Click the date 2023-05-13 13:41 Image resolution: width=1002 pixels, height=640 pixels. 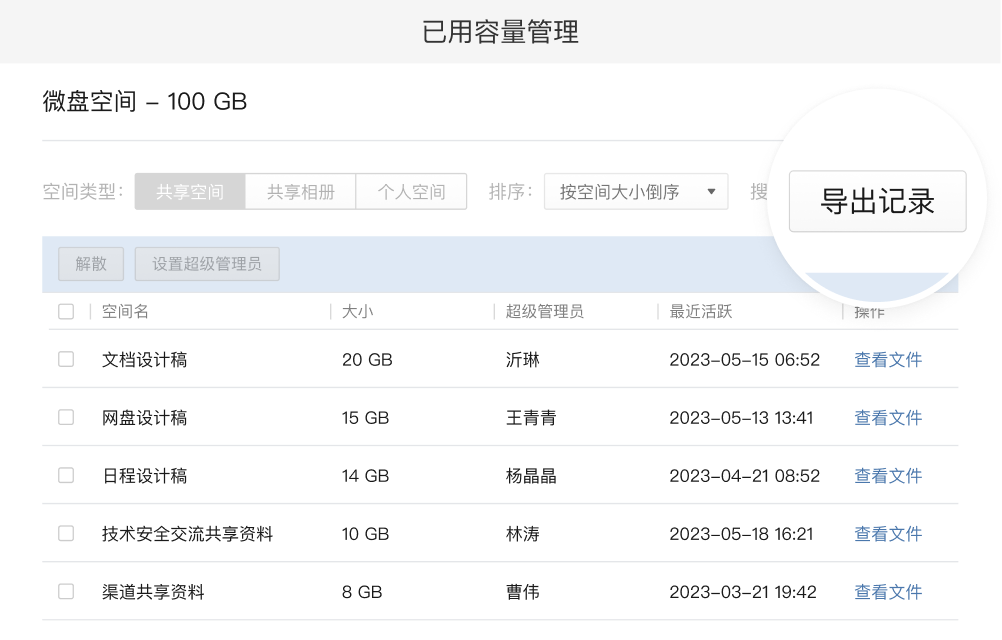click(x=741, y=418)
